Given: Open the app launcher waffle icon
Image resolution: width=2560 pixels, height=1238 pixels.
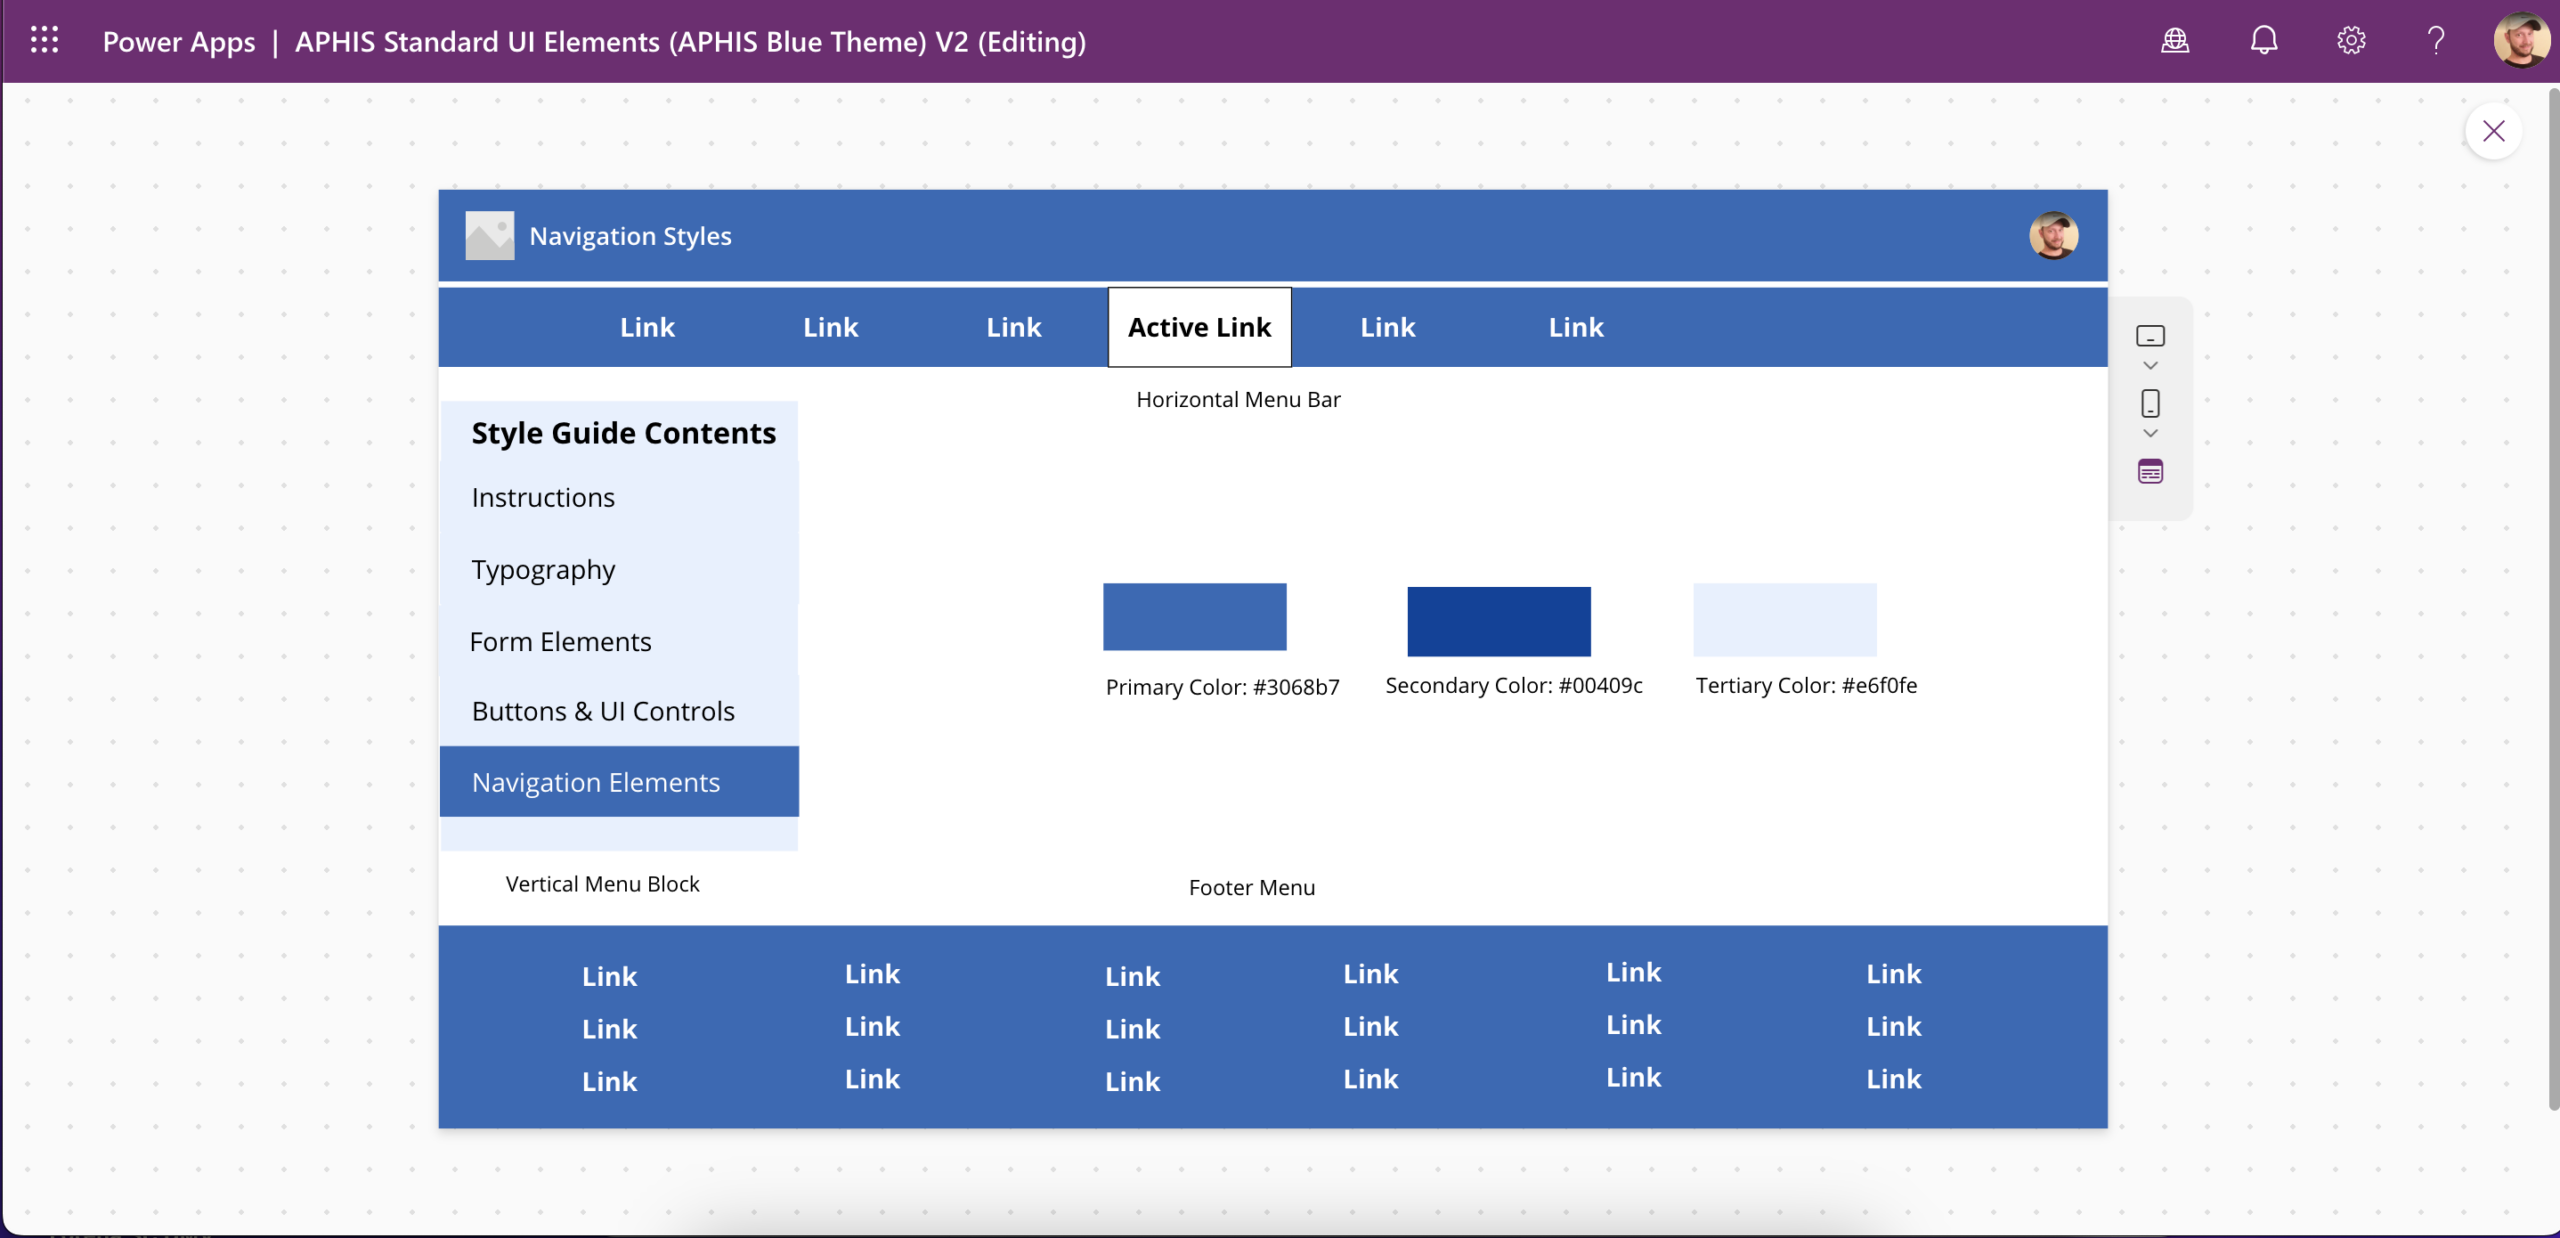Looking at the screenshot, I should click(x=44, y=40).
